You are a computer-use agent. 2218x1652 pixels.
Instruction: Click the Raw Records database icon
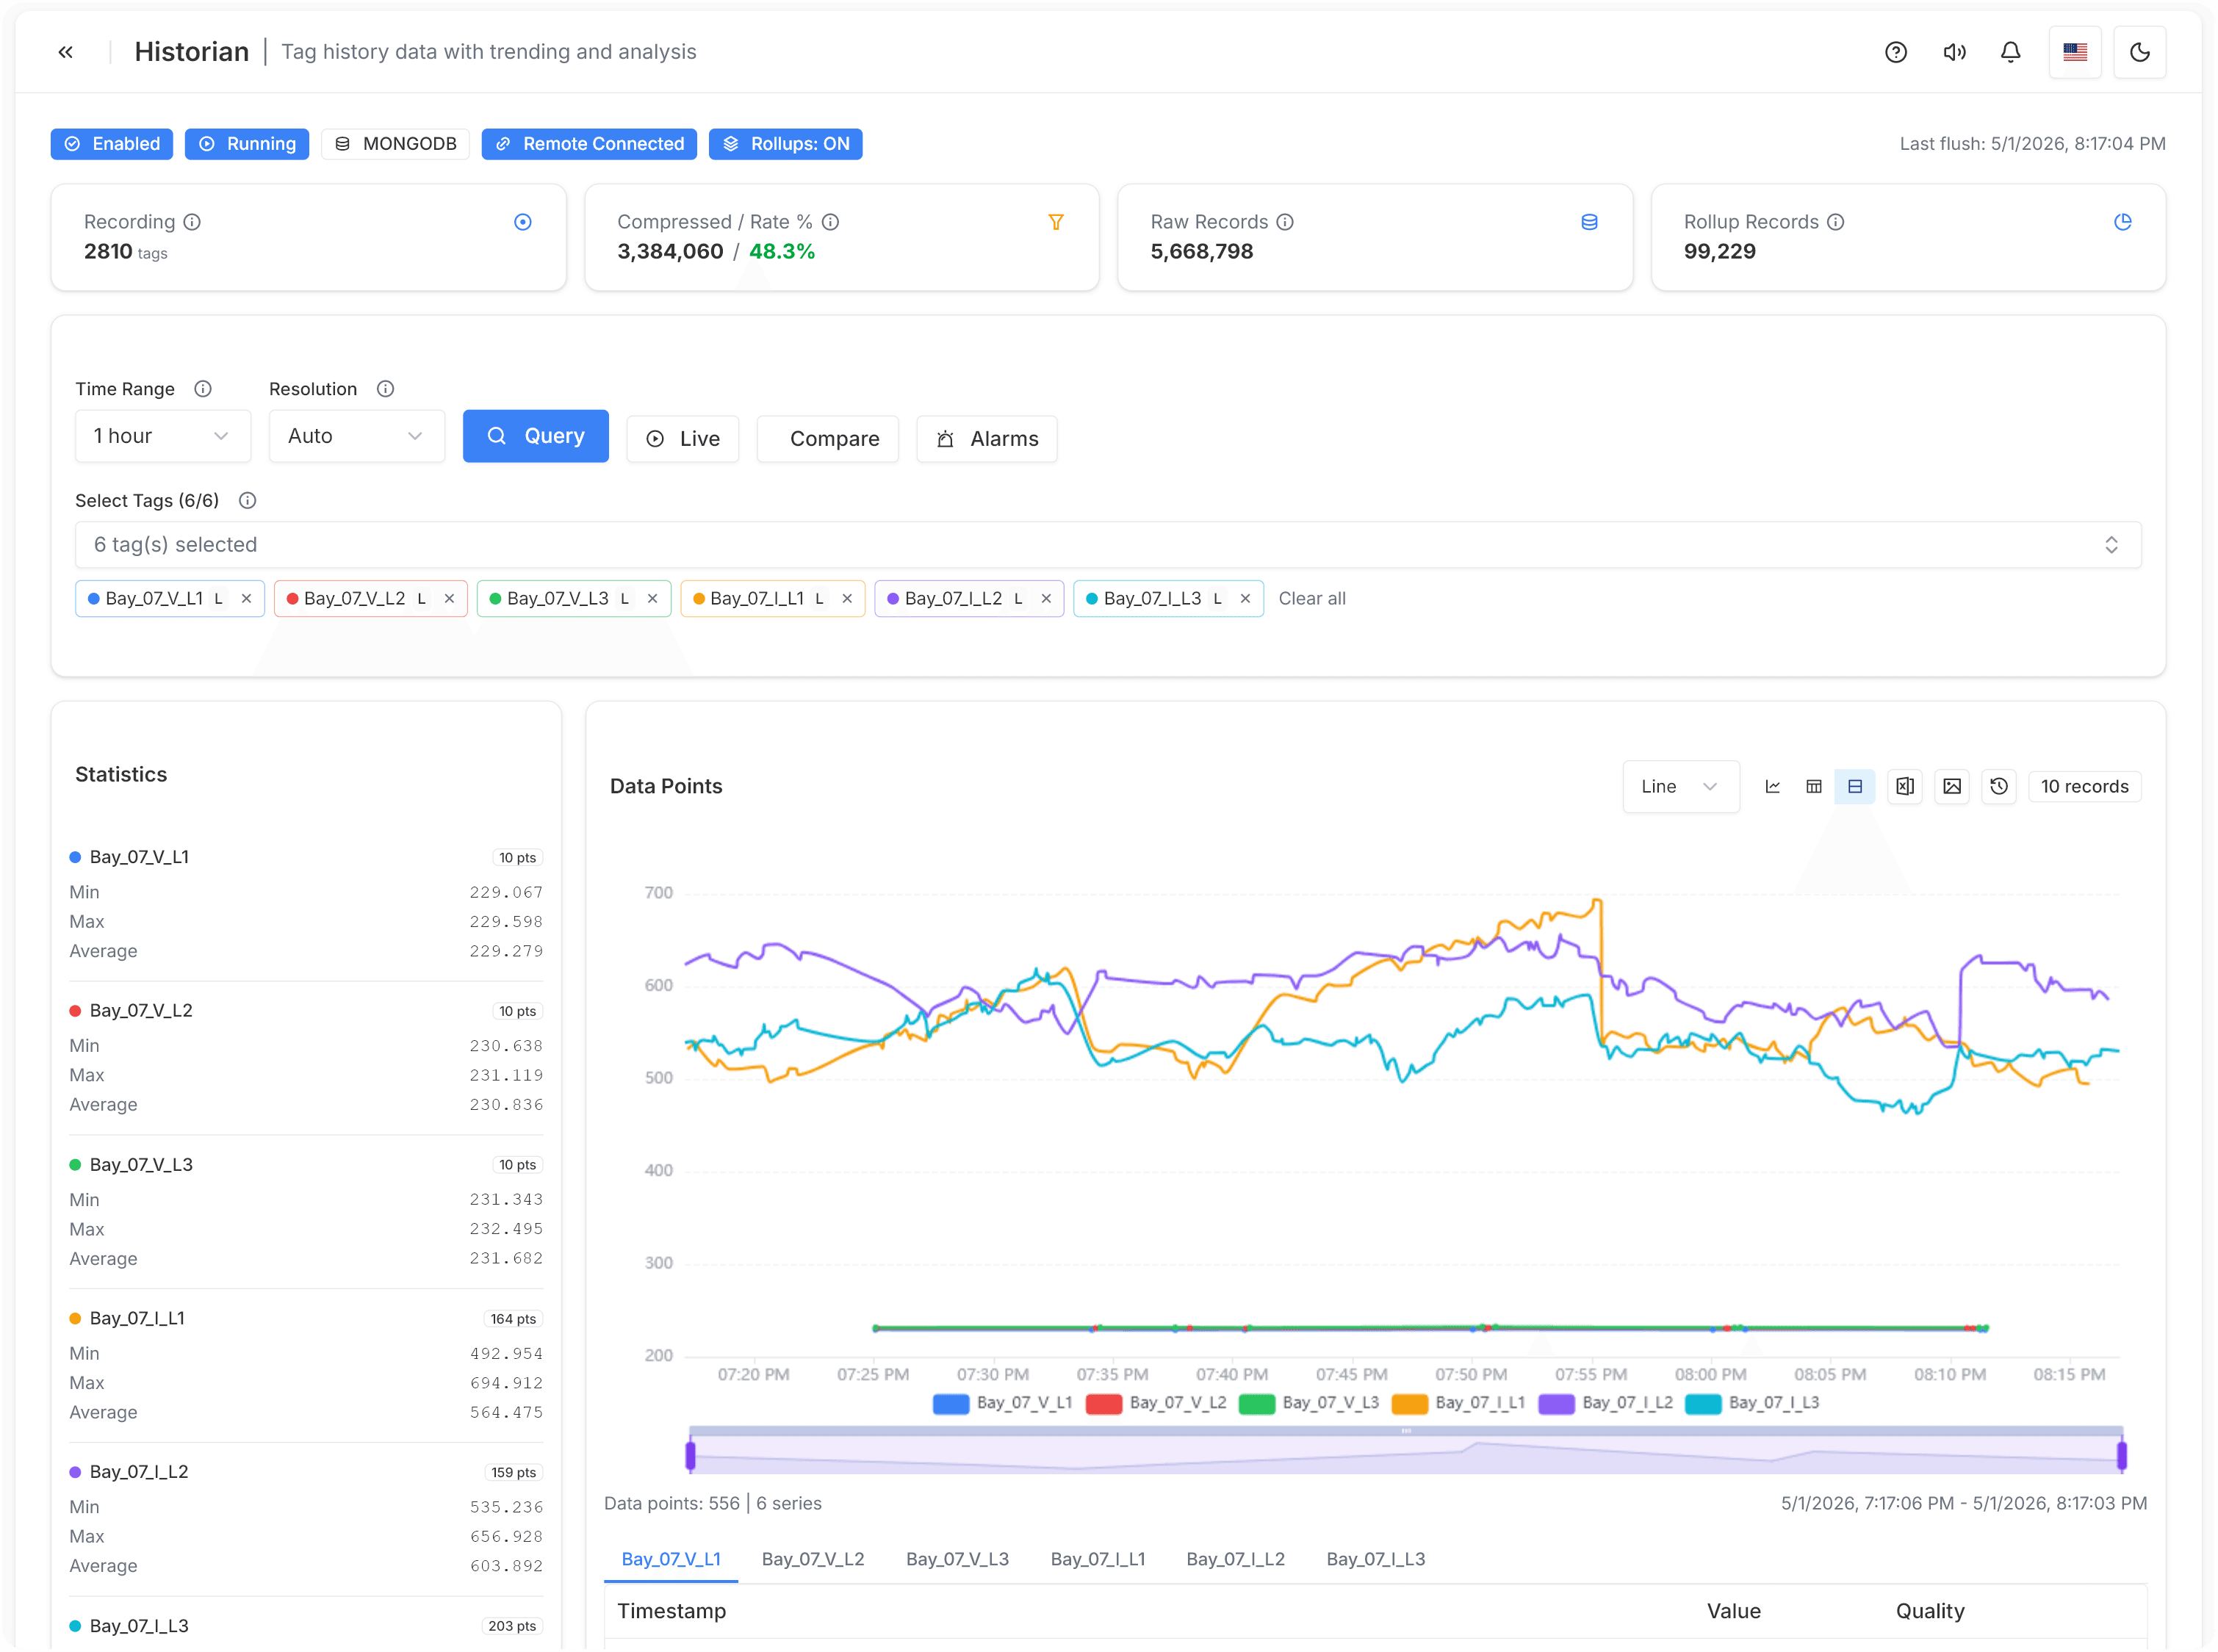pos(1589,222)
